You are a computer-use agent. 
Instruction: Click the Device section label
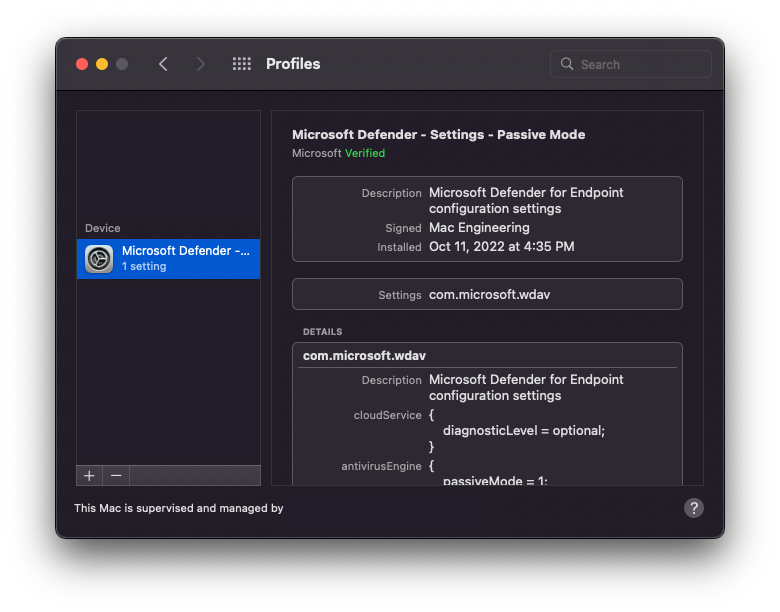pyautogui.click(x=102, y=228)
